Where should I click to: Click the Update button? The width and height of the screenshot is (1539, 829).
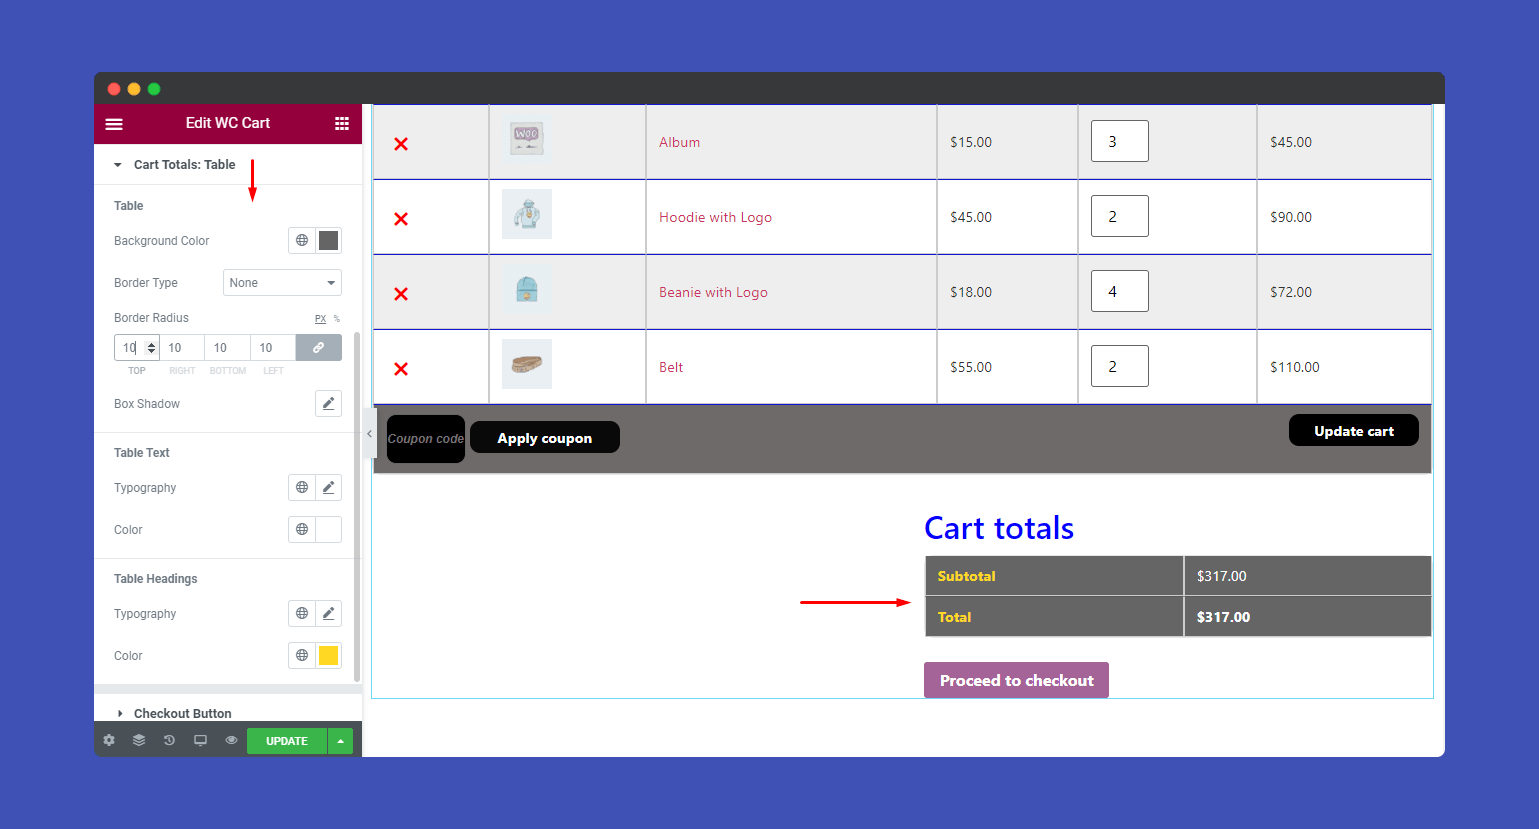click(x=287, y=741)
